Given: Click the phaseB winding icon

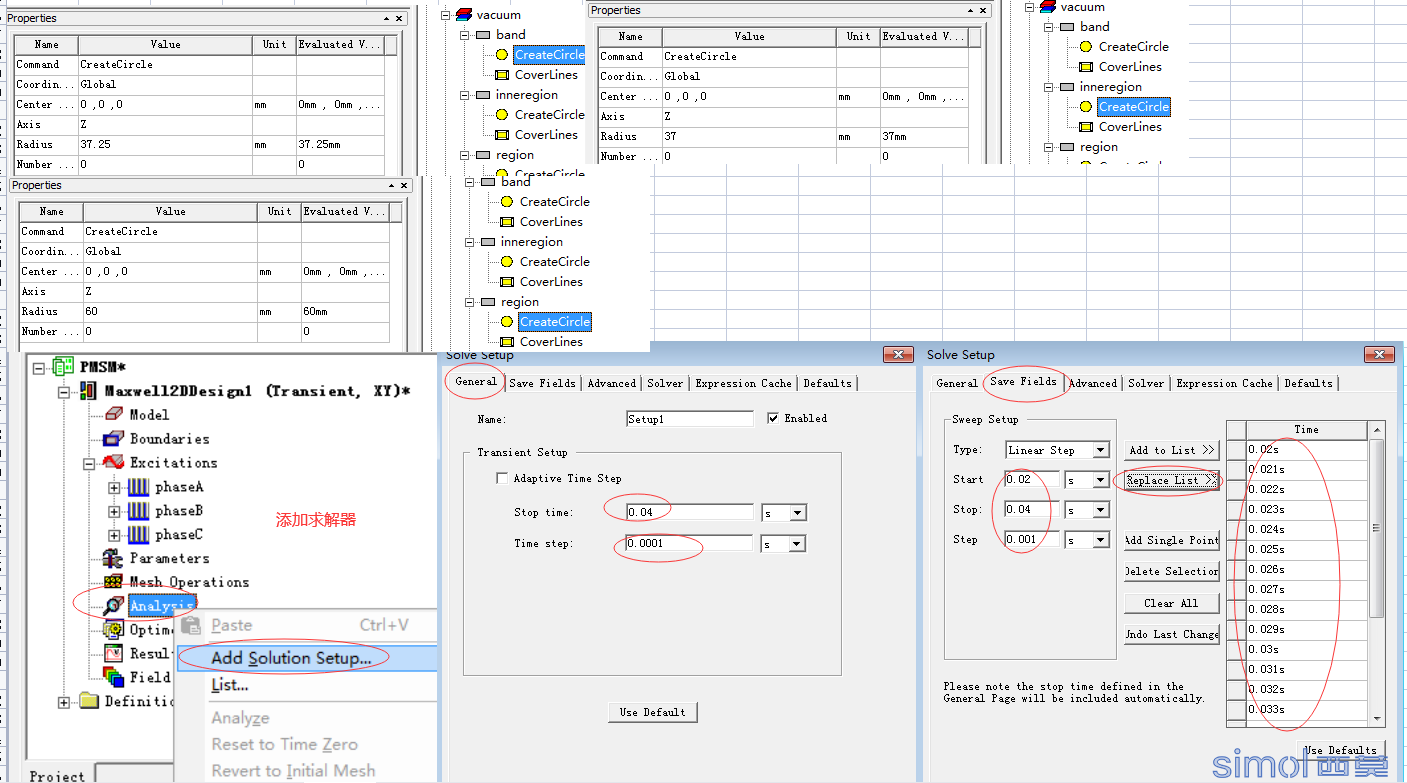Looking at the screenshot, I should pos(138,511).
